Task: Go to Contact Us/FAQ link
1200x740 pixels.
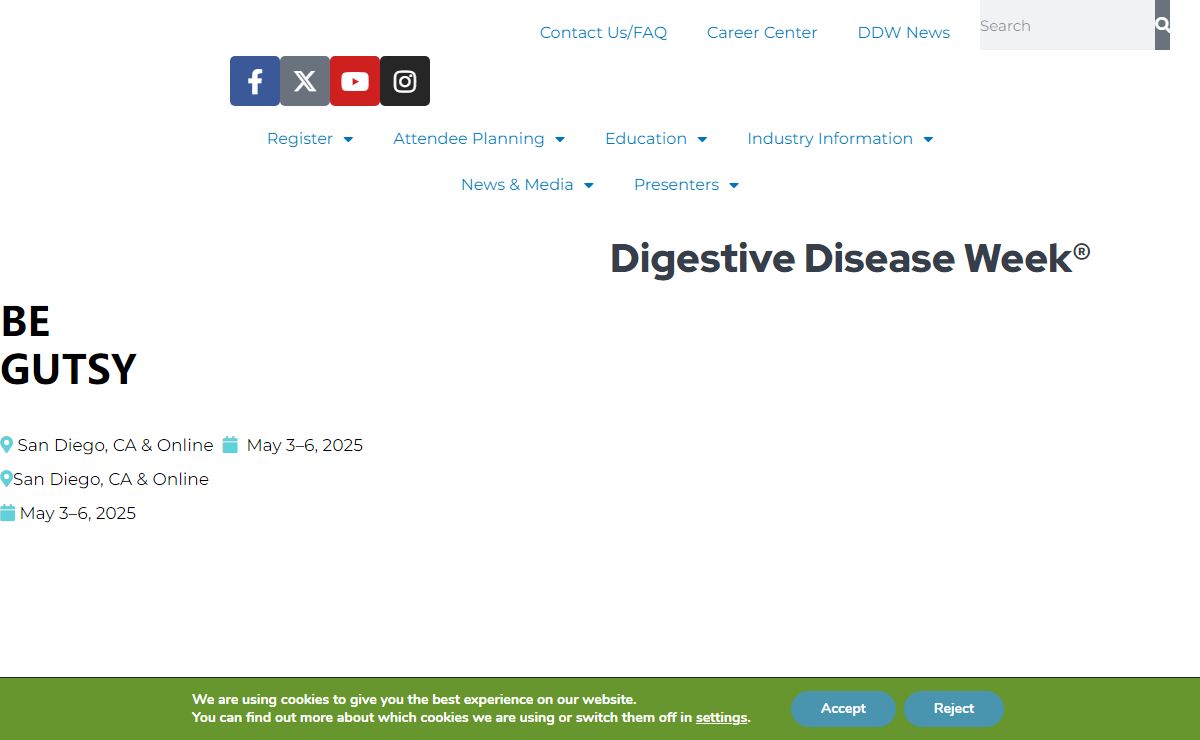Action: point(603,33)
